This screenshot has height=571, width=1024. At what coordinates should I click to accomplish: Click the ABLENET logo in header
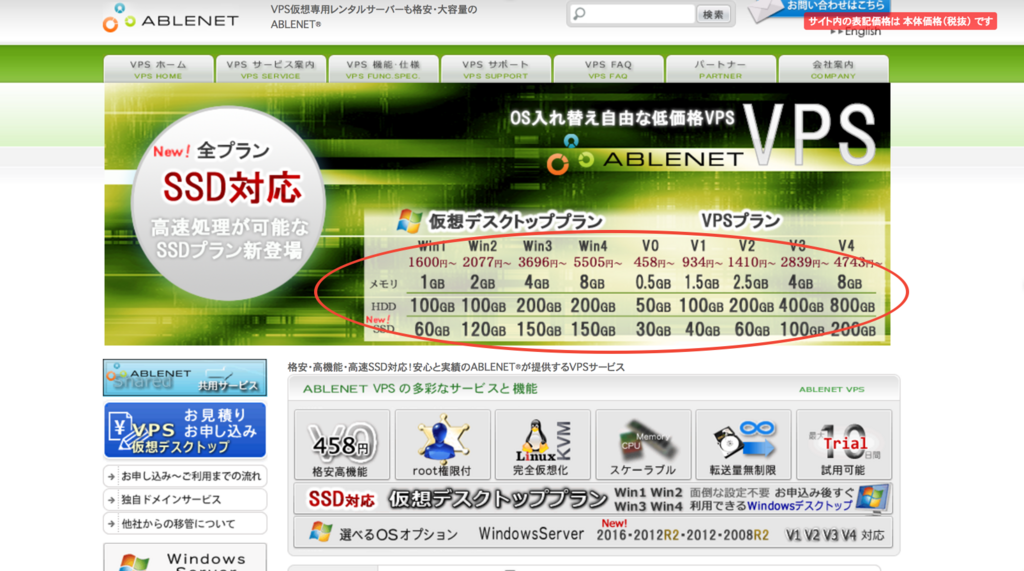pyautogui.click(x=171, y=18)
